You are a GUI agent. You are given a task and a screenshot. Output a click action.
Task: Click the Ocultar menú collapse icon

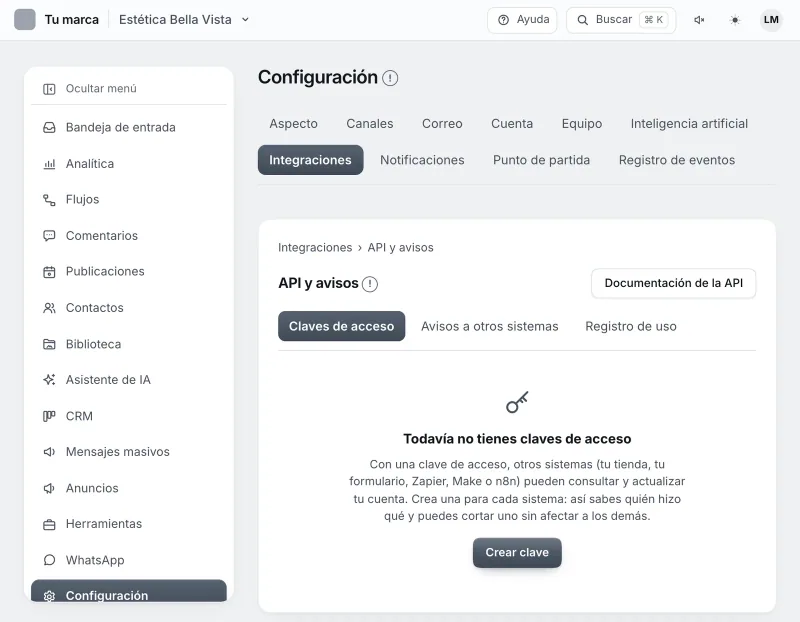tap(49, 89)
